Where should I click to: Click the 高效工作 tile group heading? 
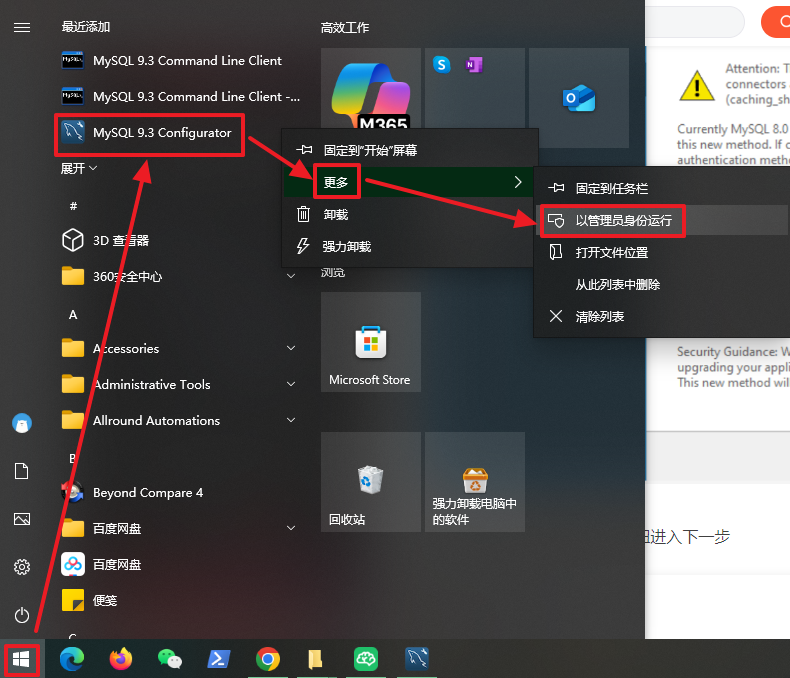coord(345,28)
